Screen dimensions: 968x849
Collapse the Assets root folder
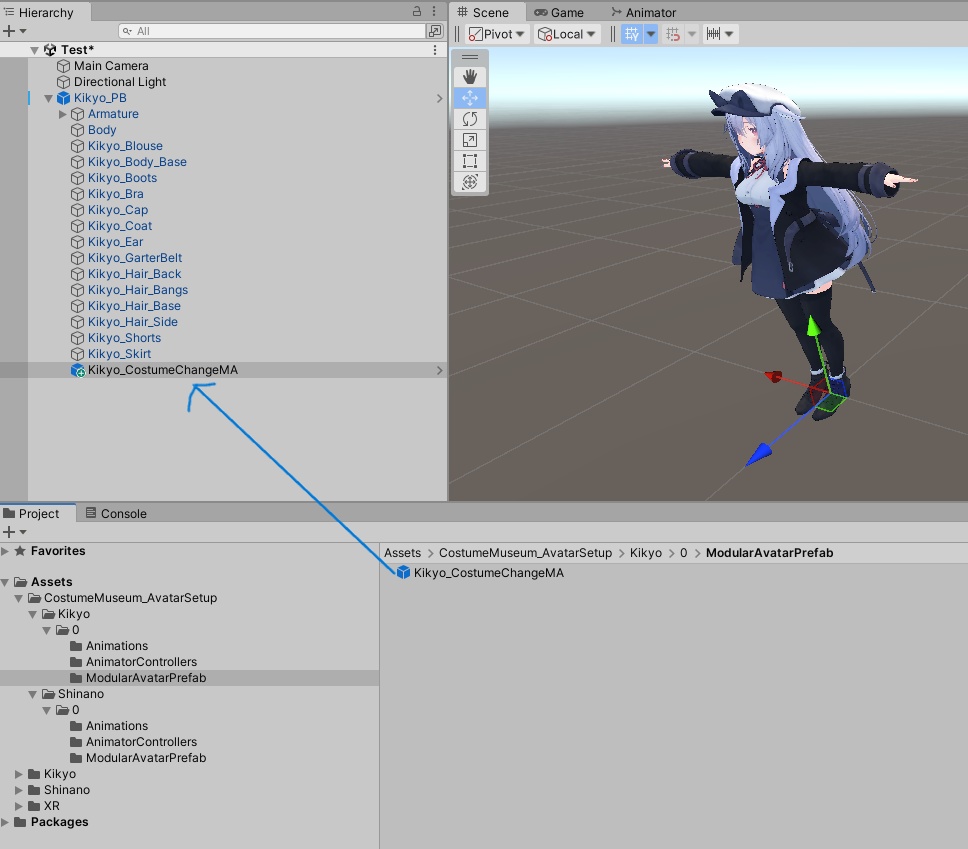(5, 582)
